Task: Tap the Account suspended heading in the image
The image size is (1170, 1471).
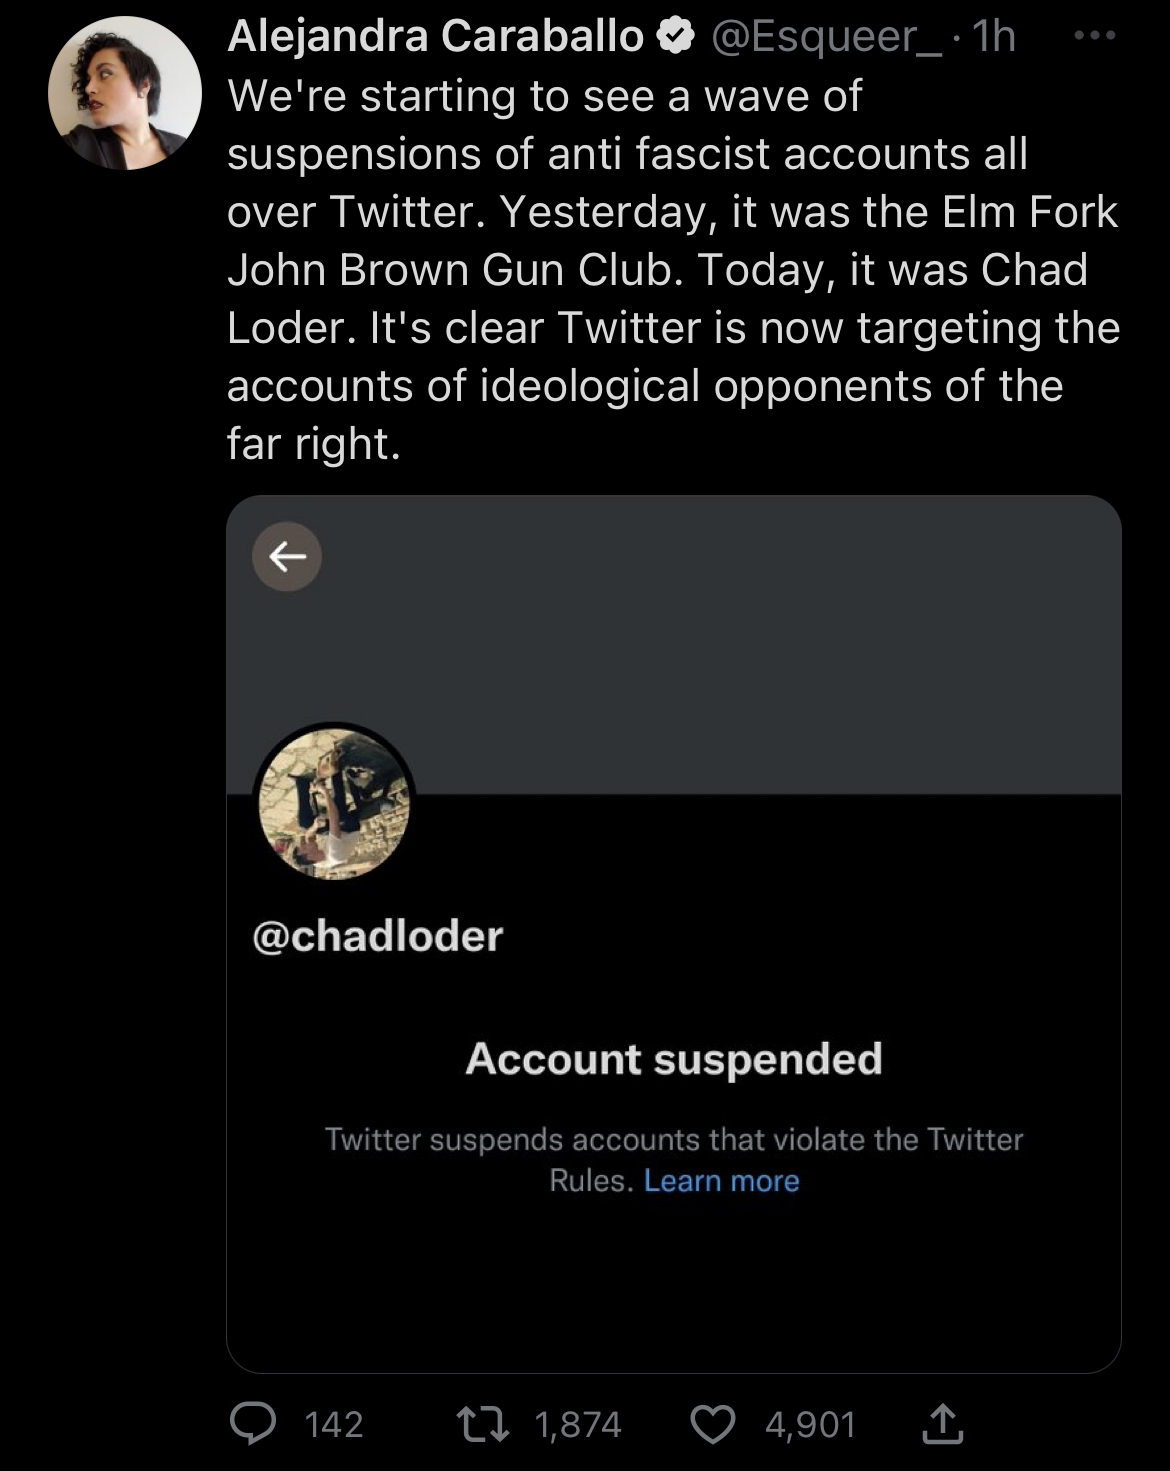Action: (x=674, y=1059)
